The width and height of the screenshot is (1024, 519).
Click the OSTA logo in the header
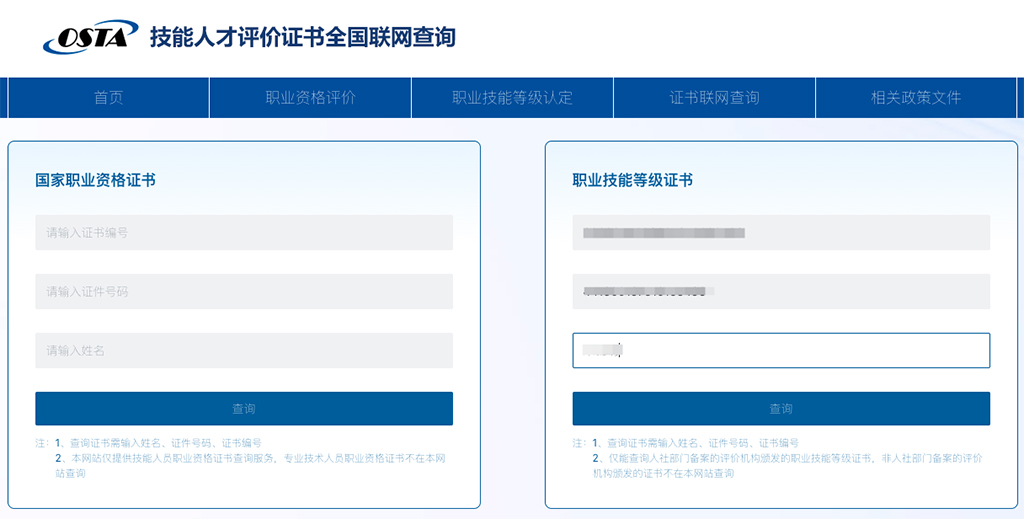[90, 37]
